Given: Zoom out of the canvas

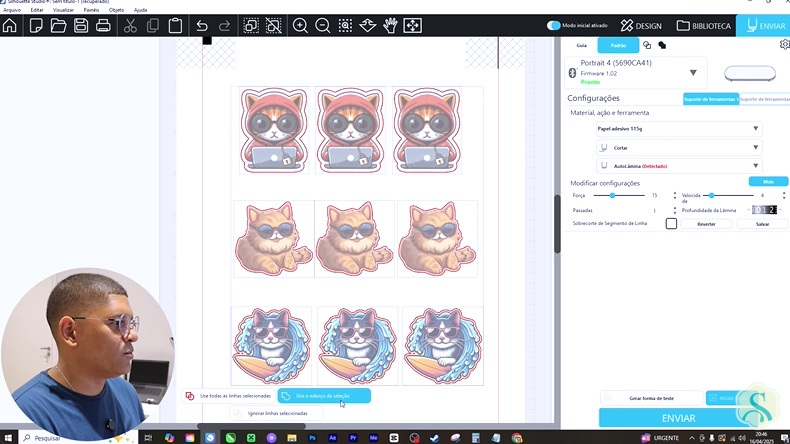Looking at the screenshot, I should coord(322,25).
